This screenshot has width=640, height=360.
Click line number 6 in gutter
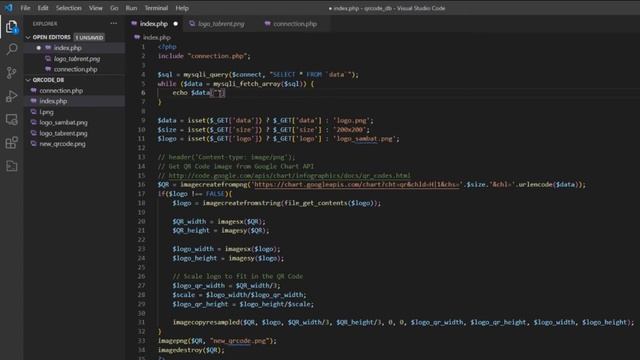[x=143, y=93]
